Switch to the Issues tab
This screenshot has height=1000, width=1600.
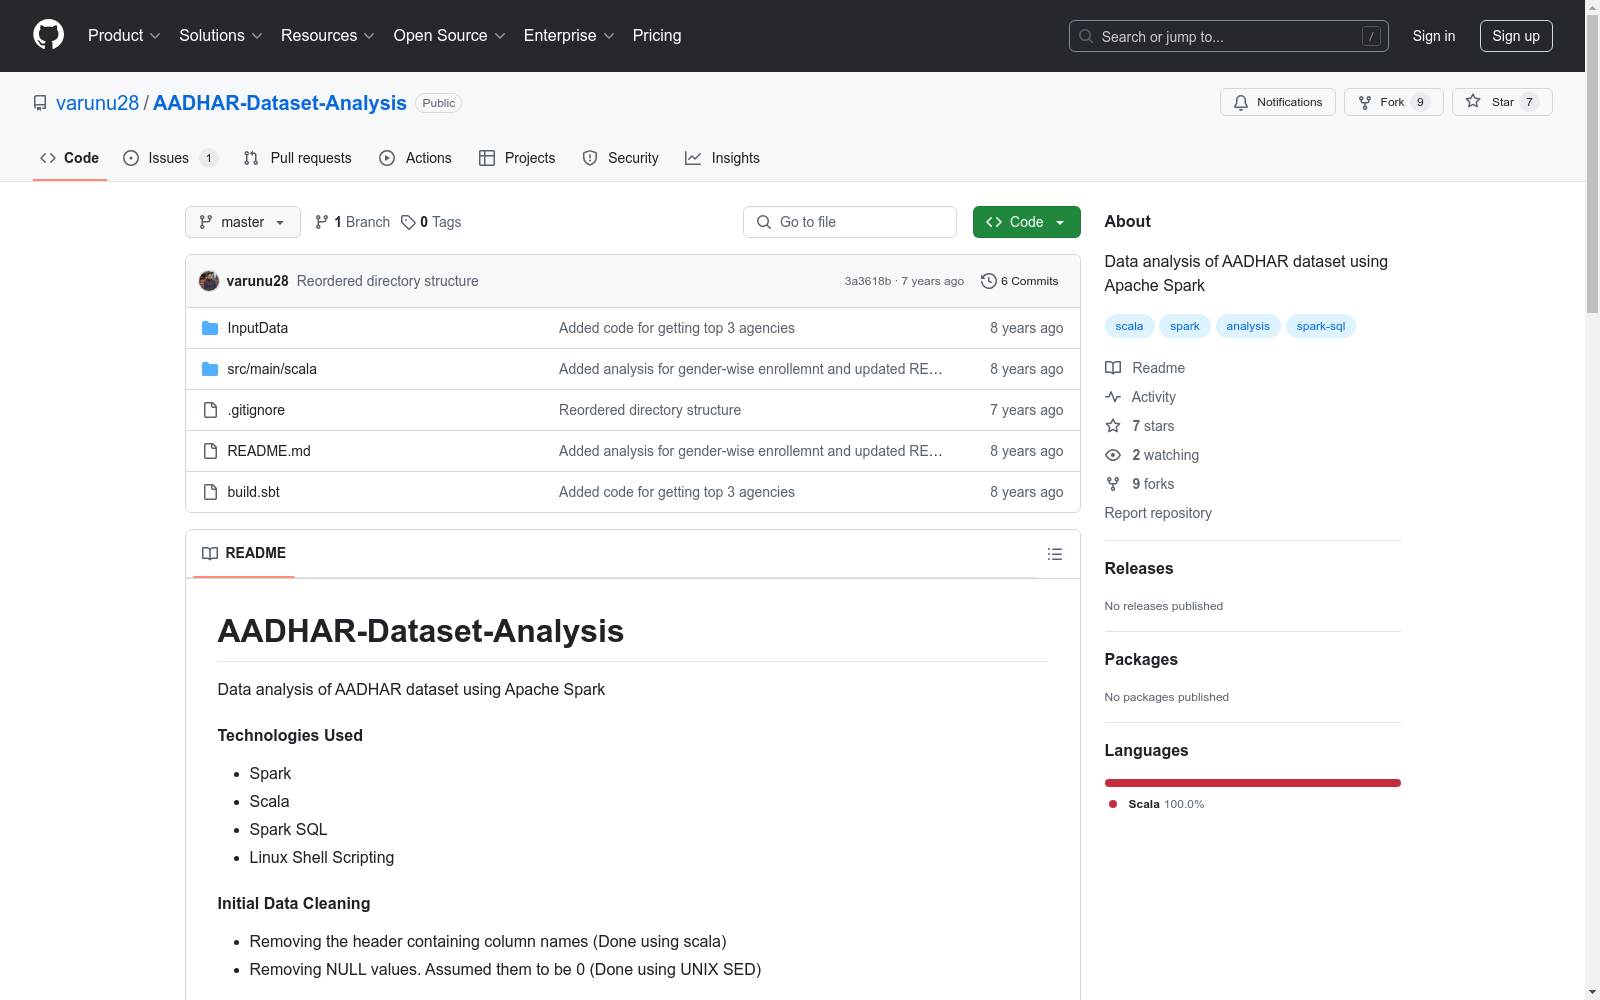170,158
